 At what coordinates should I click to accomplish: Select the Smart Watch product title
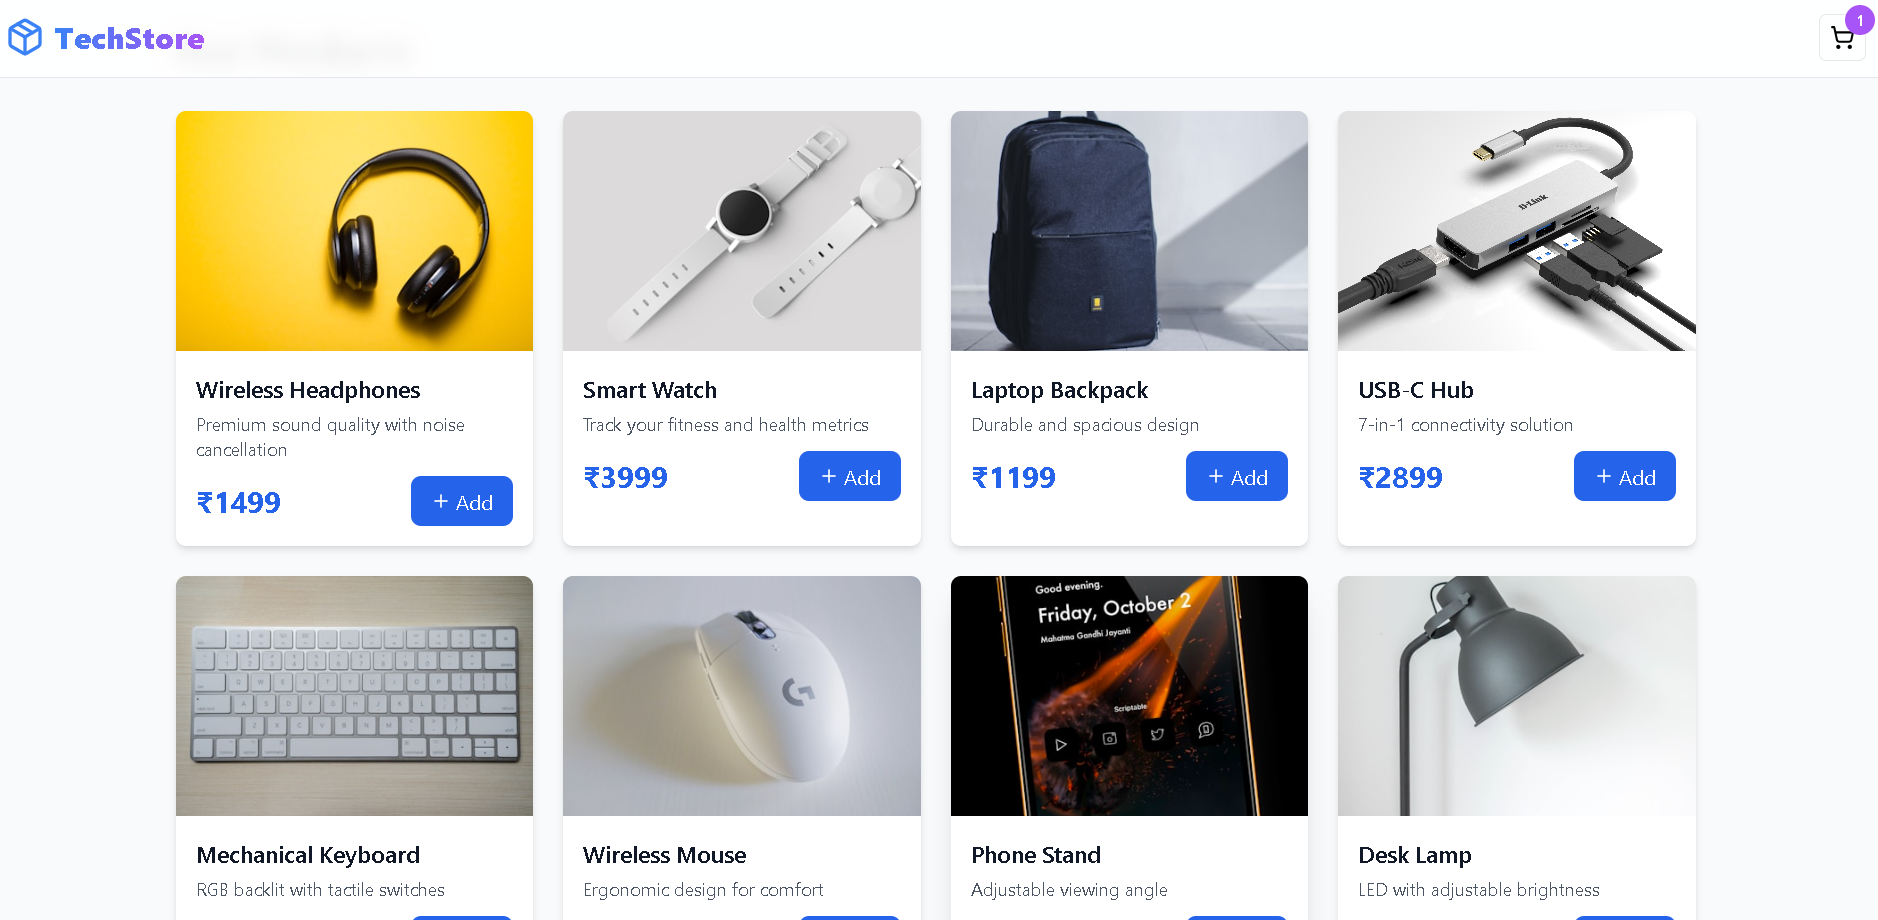point(650,390)
